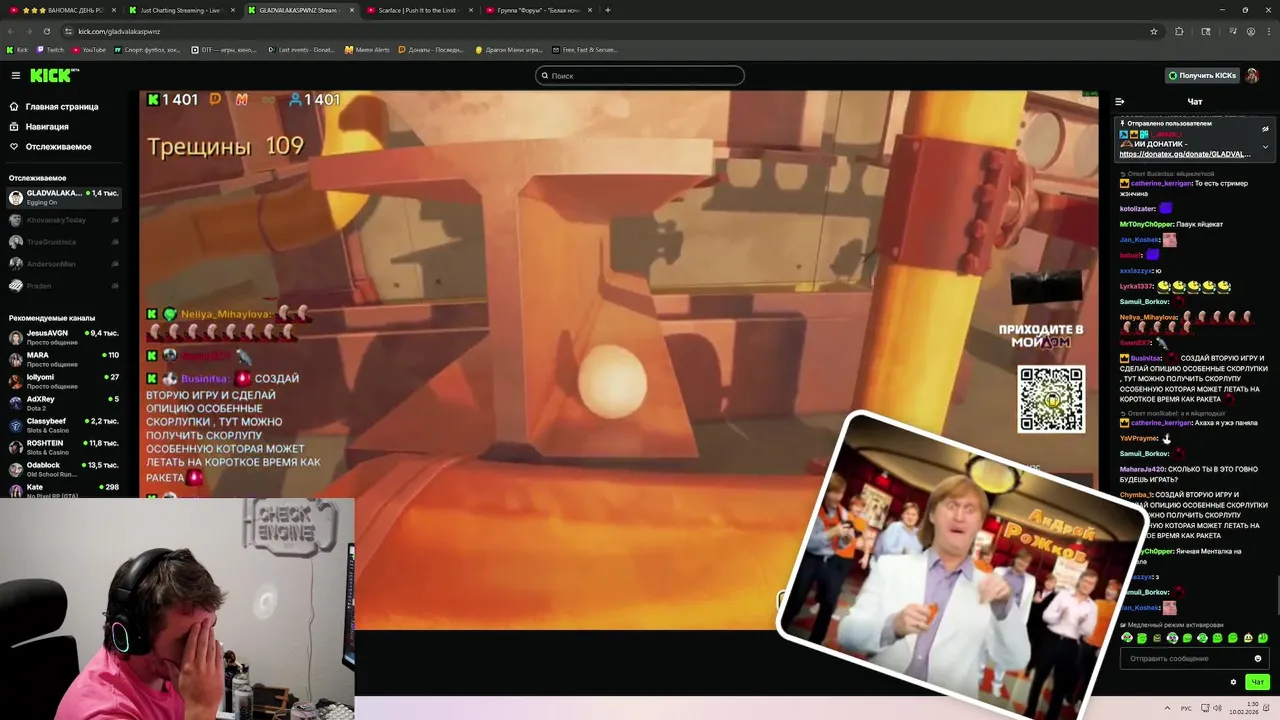Click the Kick logo in the header
Viewport: 1280px width, 720px height.
click(54, 75)
